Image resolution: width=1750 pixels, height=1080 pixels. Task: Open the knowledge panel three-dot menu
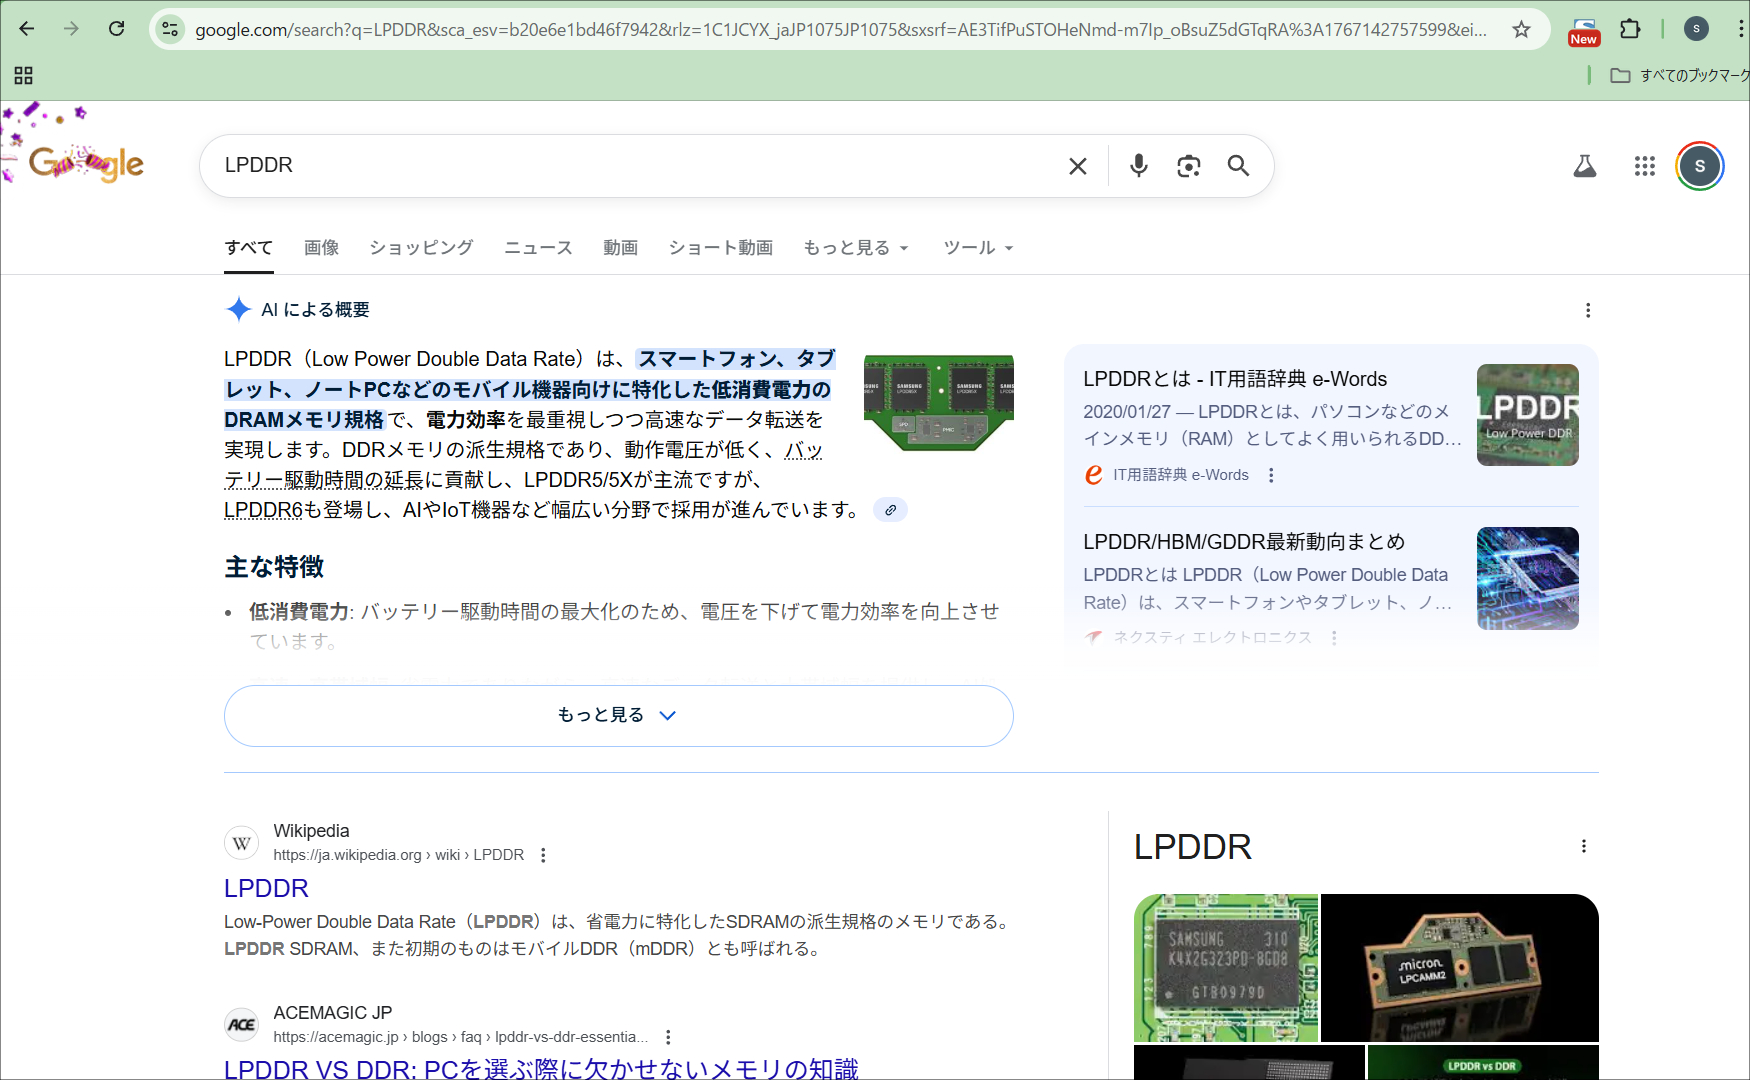[1584, 846]
